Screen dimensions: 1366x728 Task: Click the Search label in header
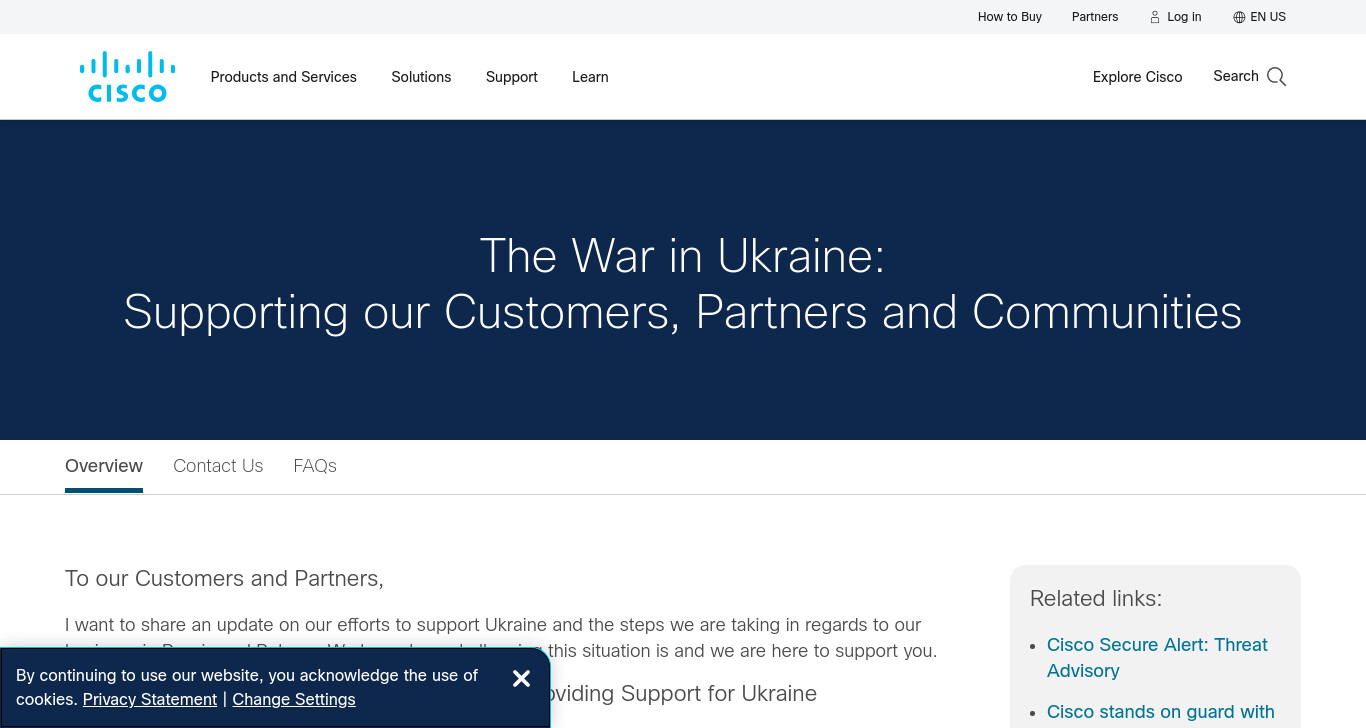(1236, 76)
